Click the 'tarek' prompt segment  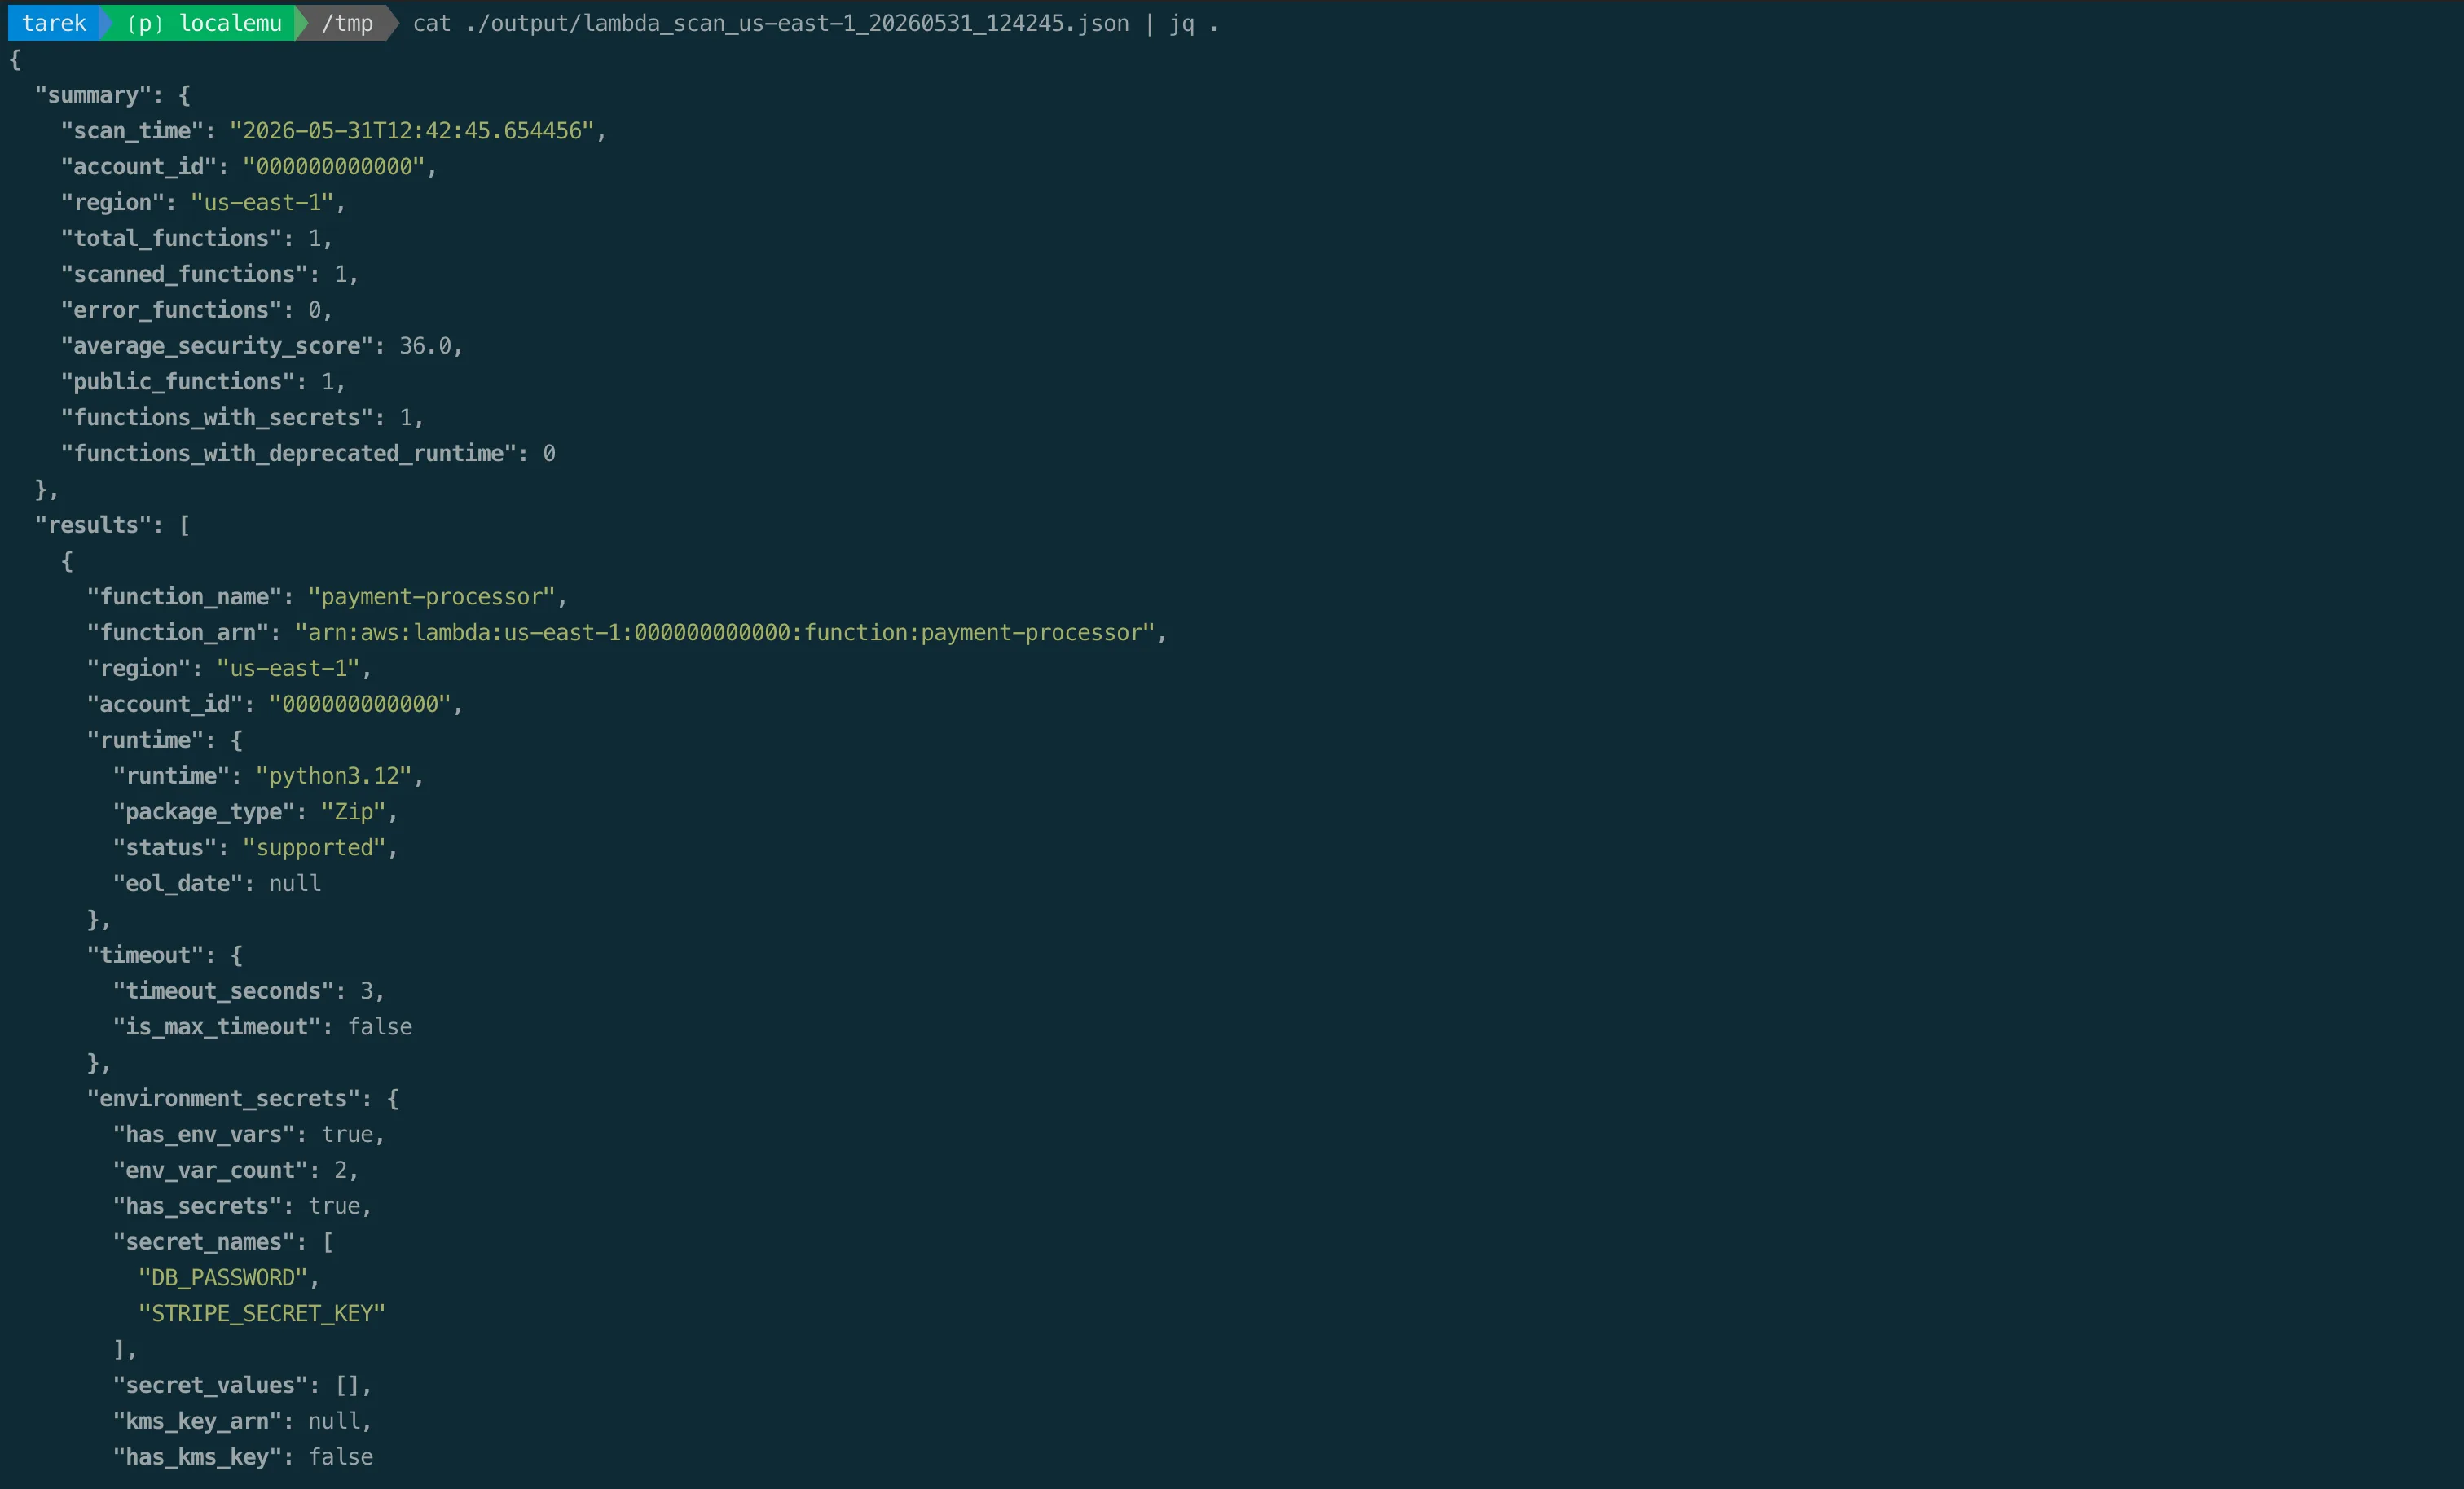54,23
